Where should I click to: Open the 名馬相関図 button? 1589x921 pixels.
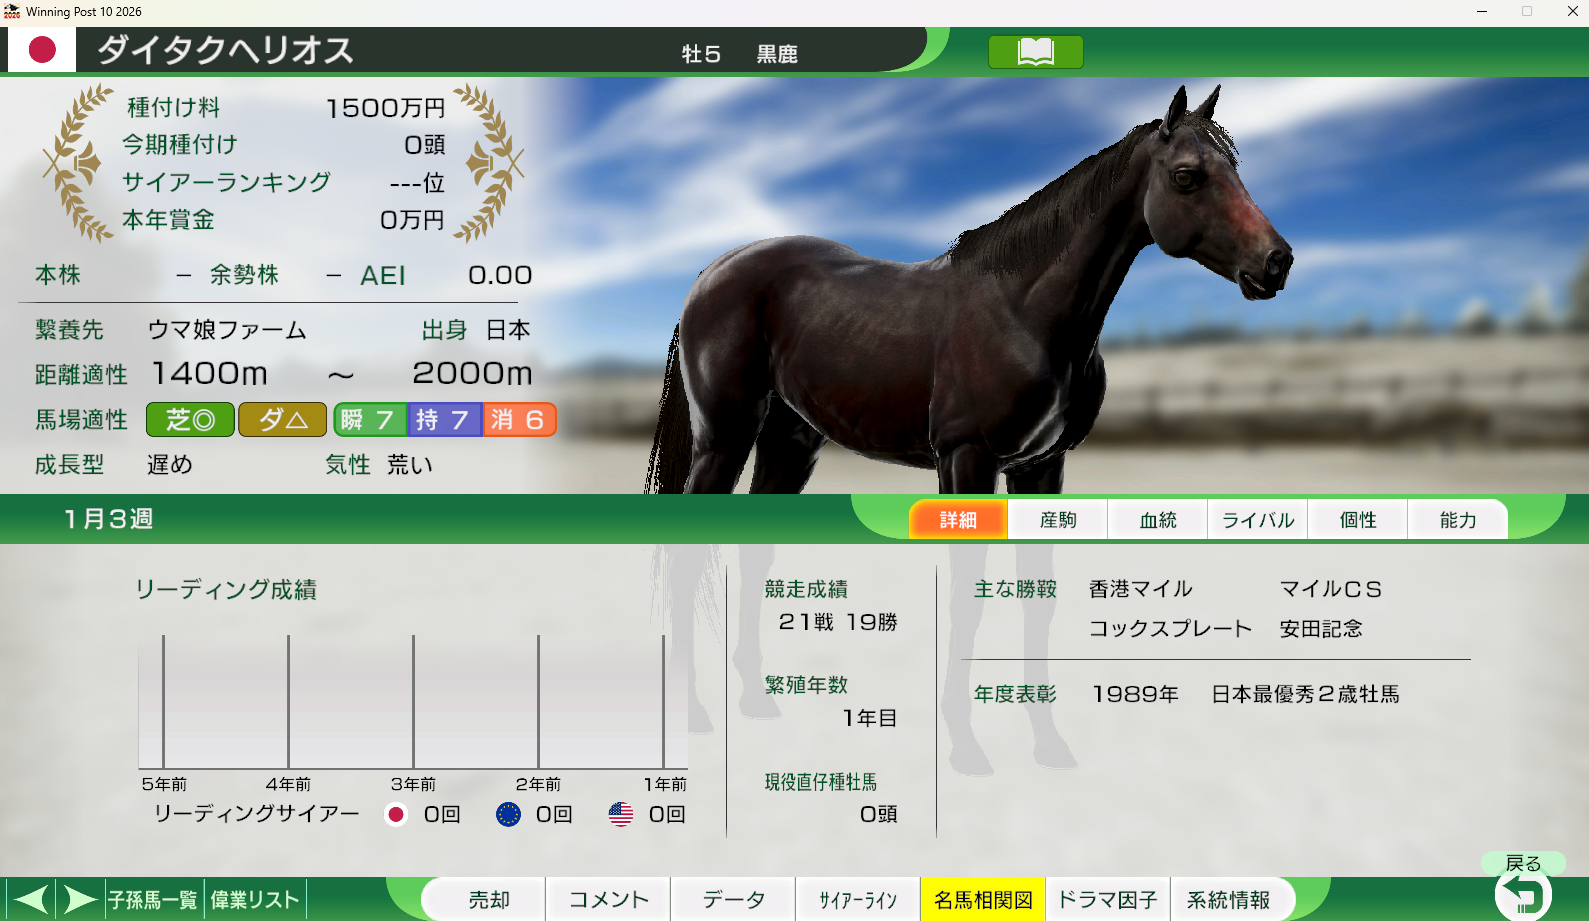tap(983, 900)
